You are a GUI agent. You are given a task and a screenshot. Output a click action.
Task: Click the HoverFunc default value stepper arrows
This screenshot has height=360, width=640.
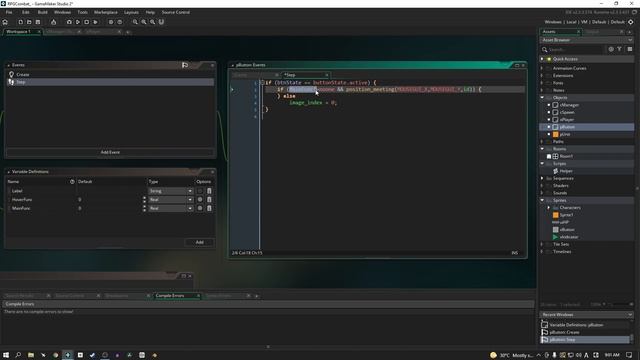144,200
